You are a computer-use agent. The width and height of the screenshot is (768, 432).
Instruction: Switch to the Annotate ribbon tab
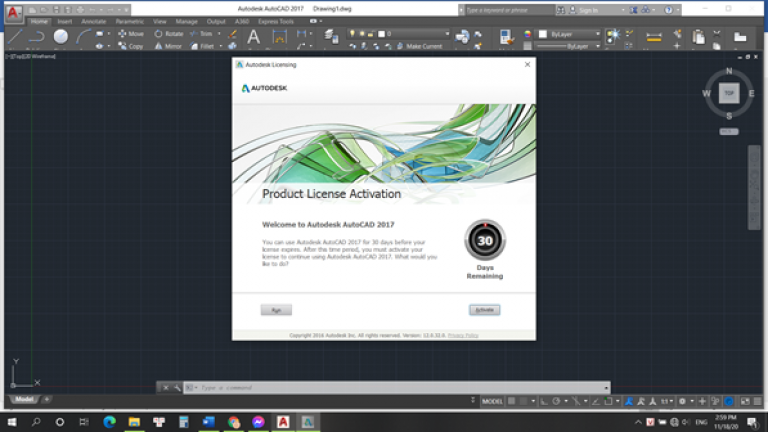(94, 22)
